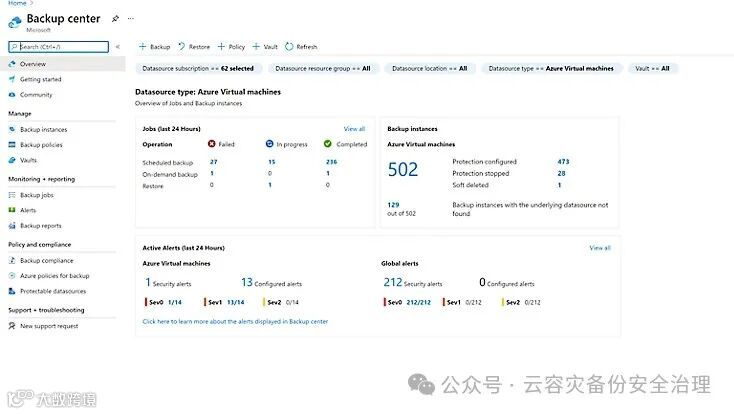Open Datasource type filter

click(551, 68)
